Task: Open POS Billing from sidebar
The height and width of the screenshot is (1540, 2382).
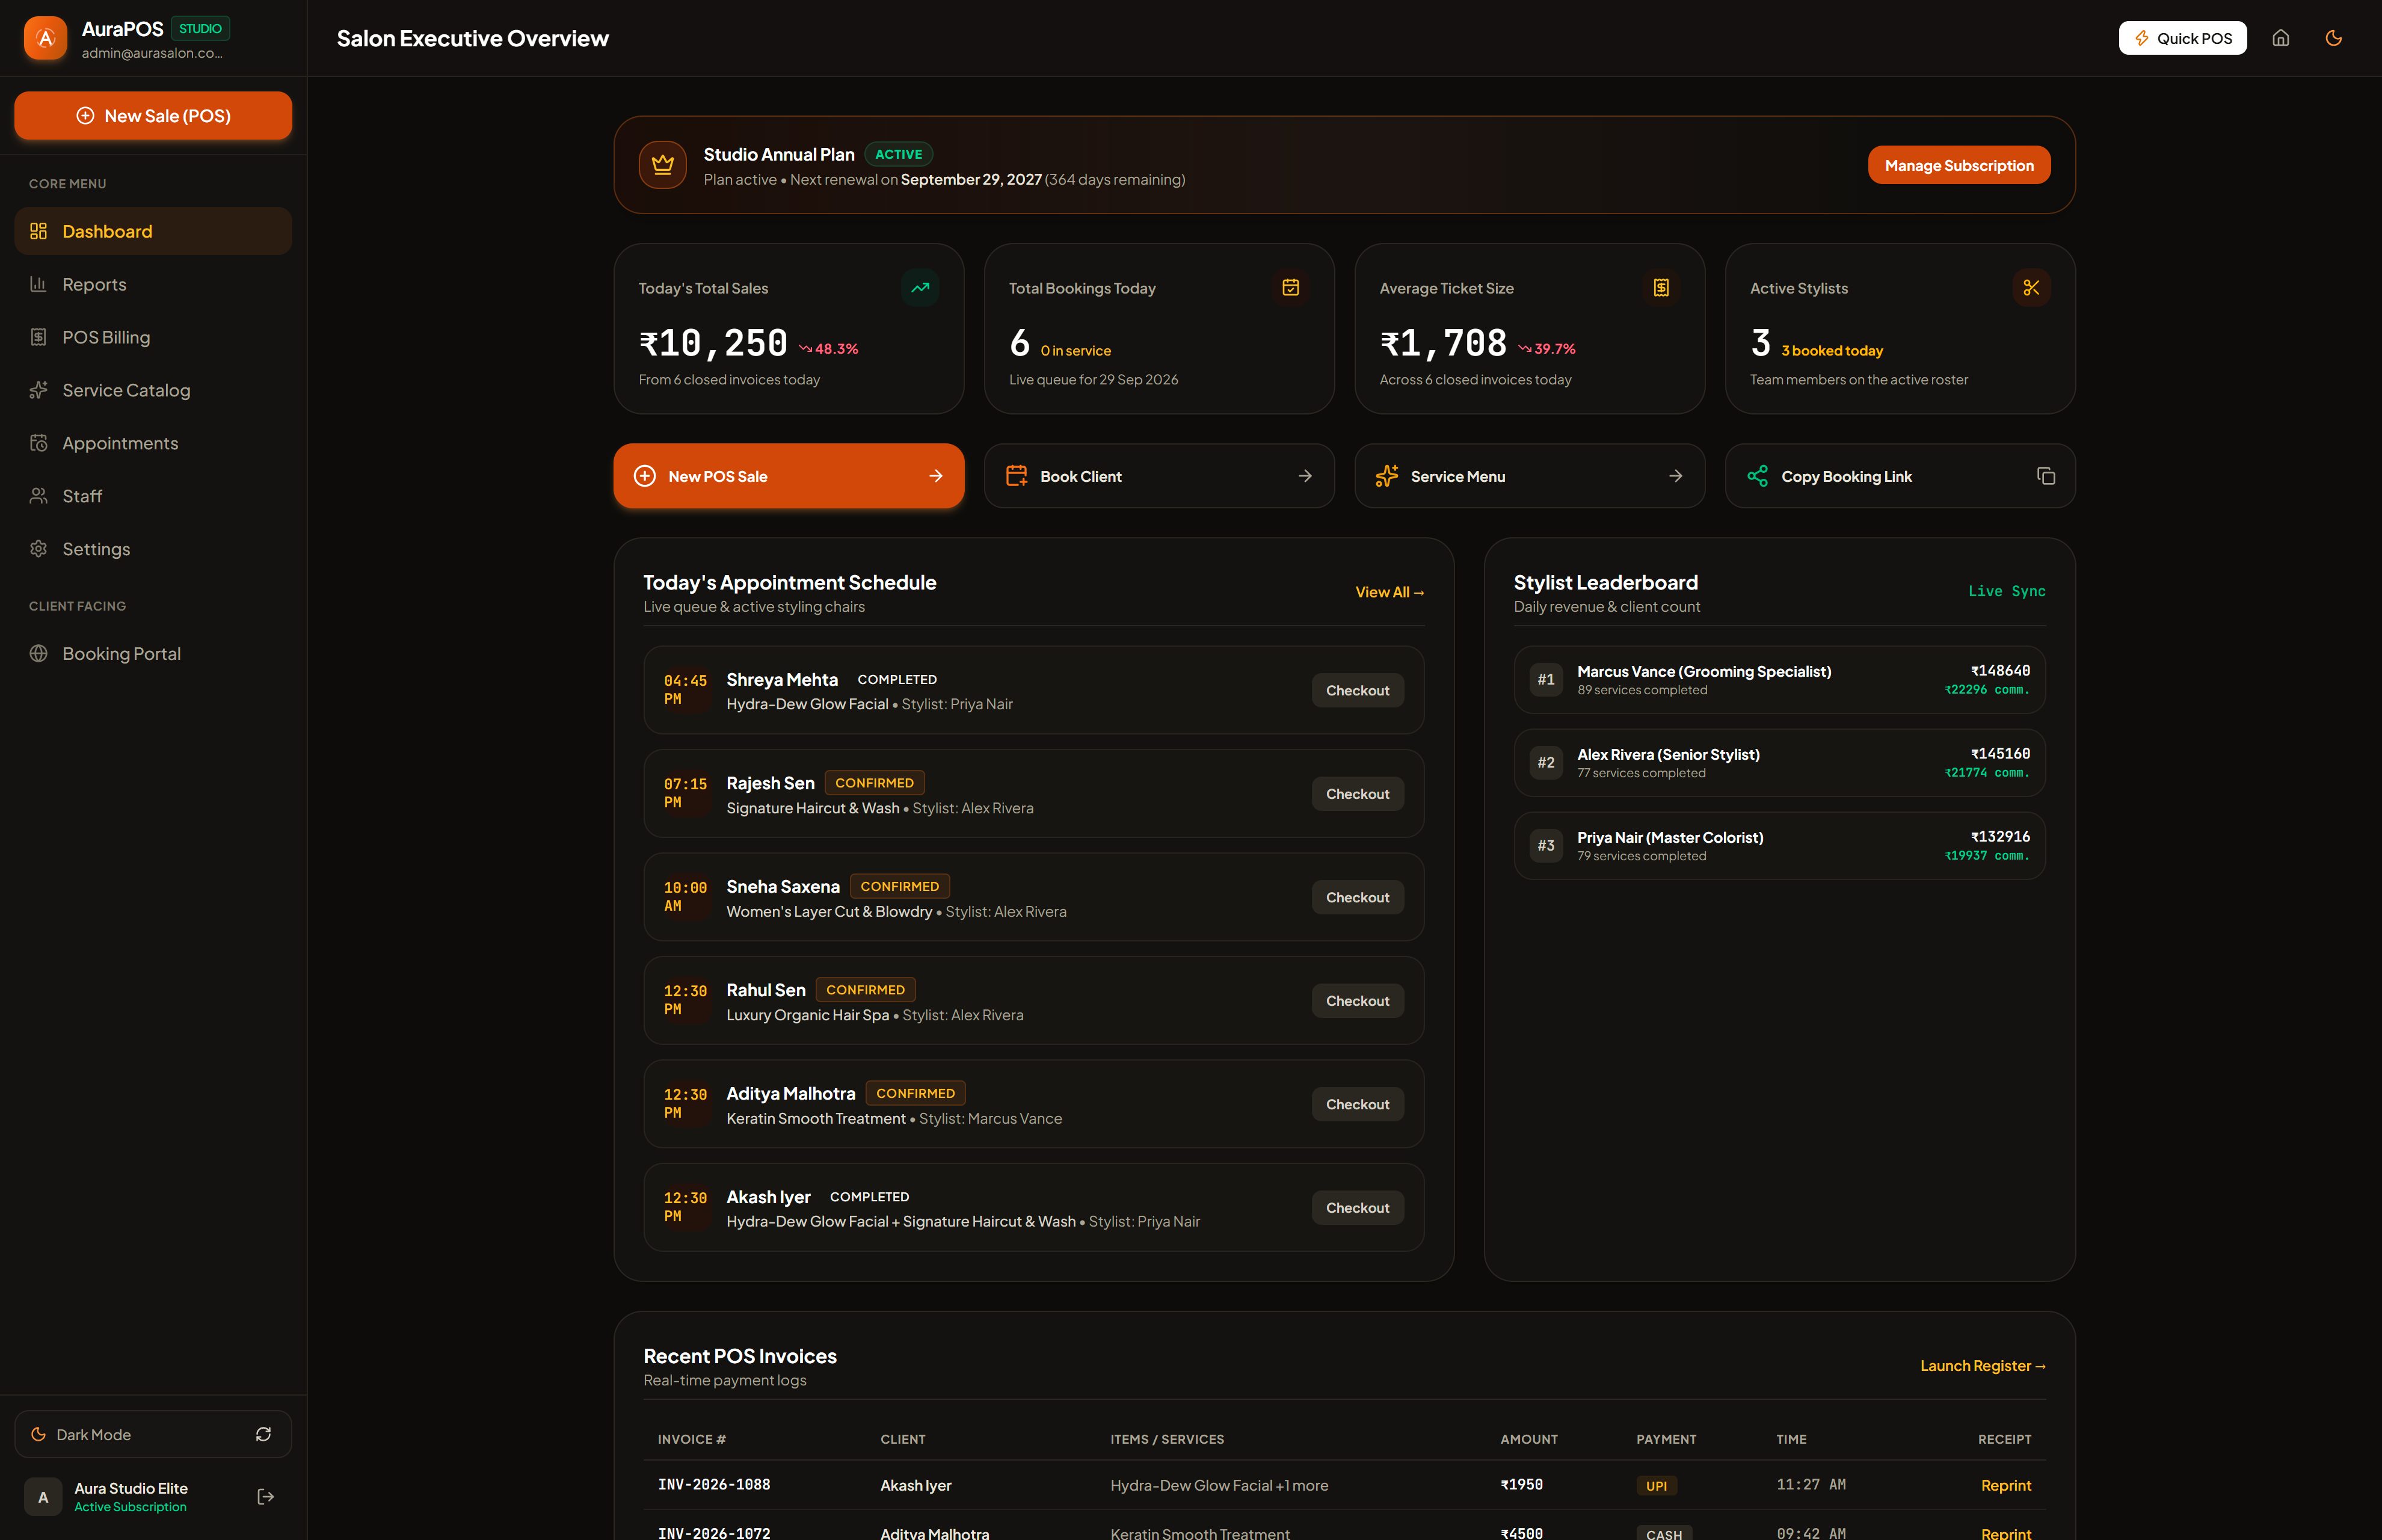Action: tap(153, 337)
